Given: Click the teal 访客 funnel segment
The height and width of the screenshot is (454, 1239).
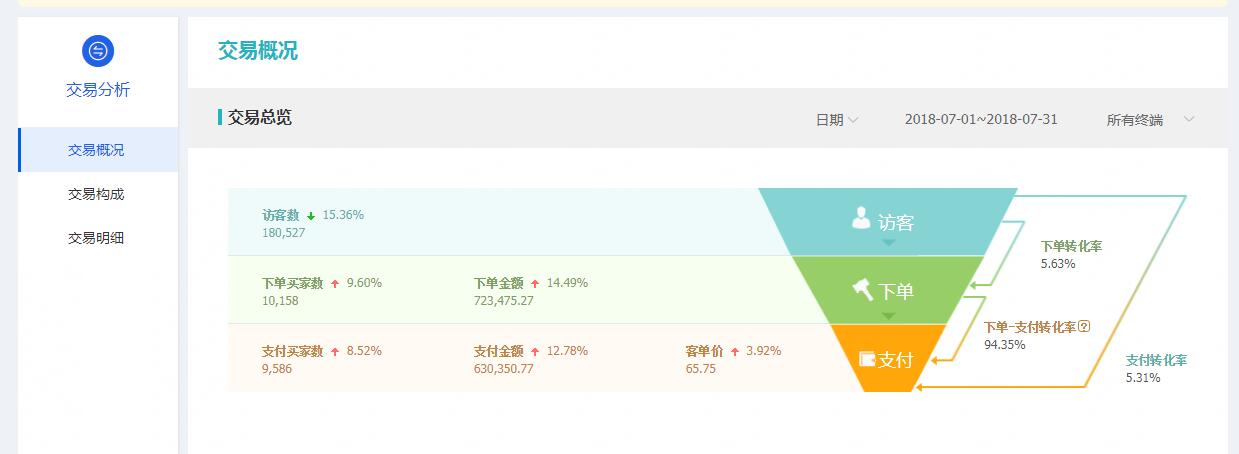Looking at the screenshot, I should (888, 221).
